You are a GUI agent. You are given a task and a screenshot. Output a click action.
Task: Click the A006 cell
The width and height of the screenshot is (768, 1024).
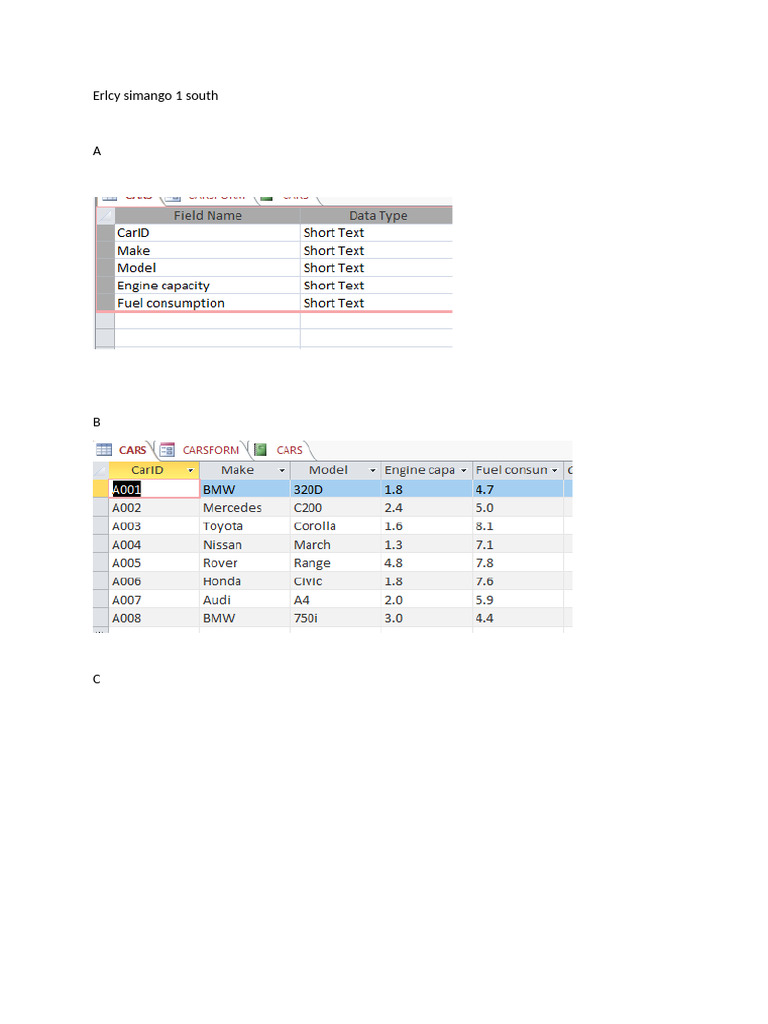point(155,581)
